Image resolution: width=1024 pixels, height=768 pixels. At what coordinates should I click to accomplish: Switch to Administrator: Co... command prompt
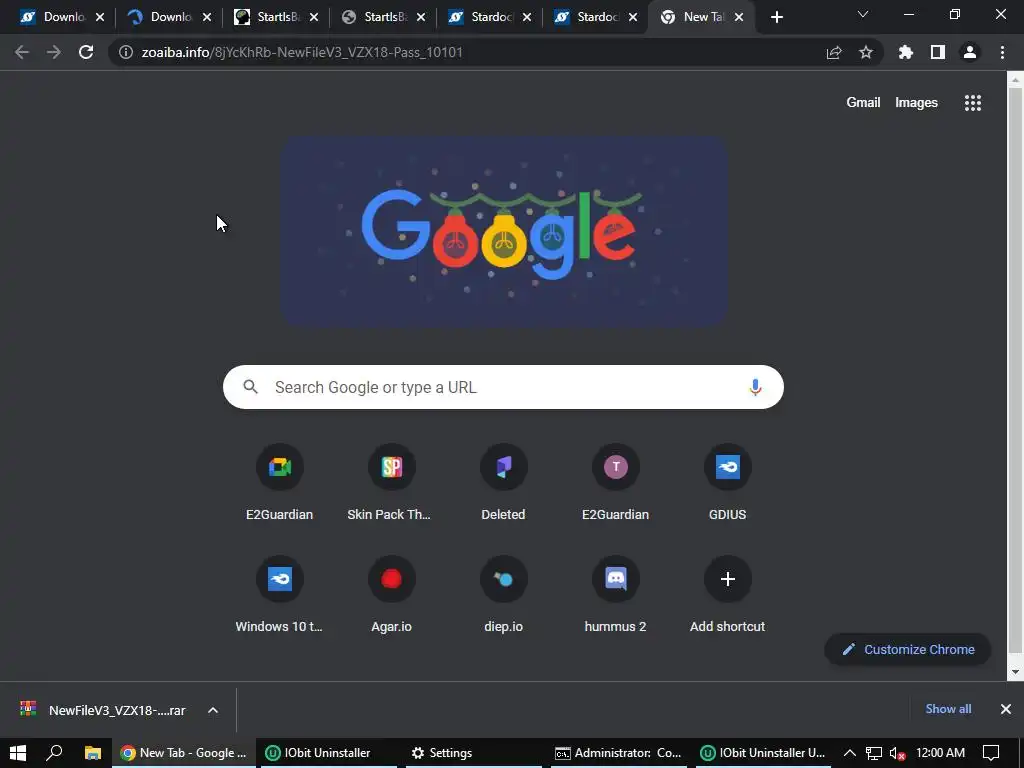pos(618,752)
